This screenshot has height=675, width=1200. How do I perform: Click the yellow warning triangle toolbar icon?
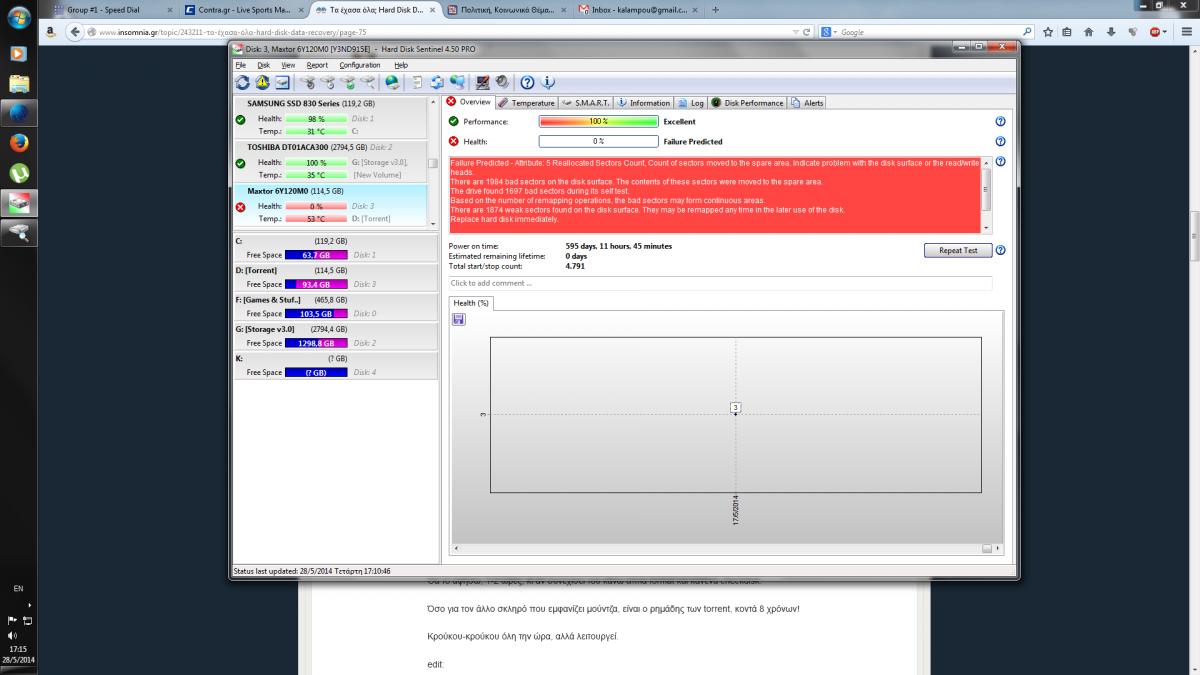click(x=262, y=82)
